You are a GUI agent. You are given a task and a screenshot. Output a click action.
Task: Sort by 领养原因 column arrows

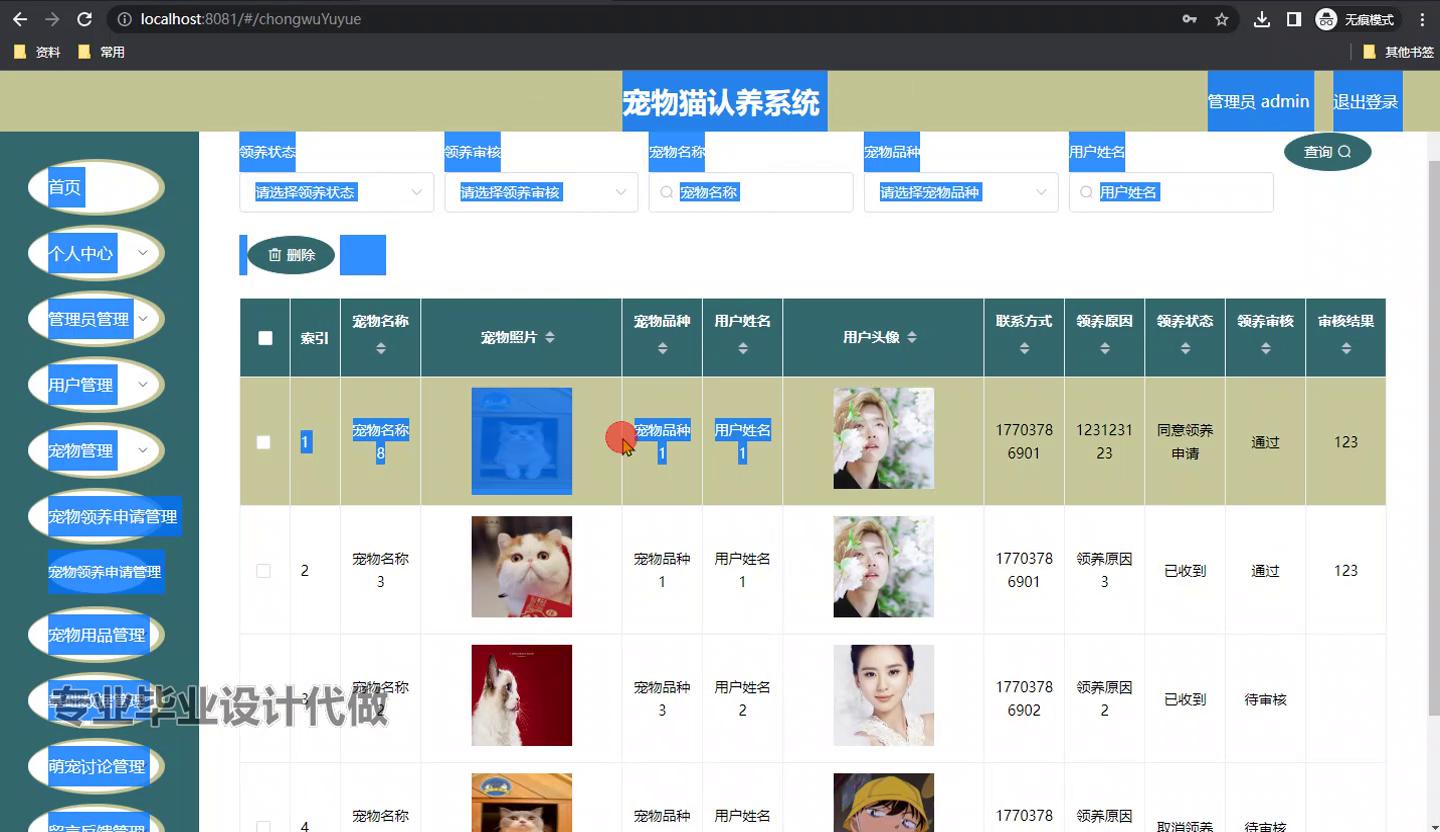1104,348
